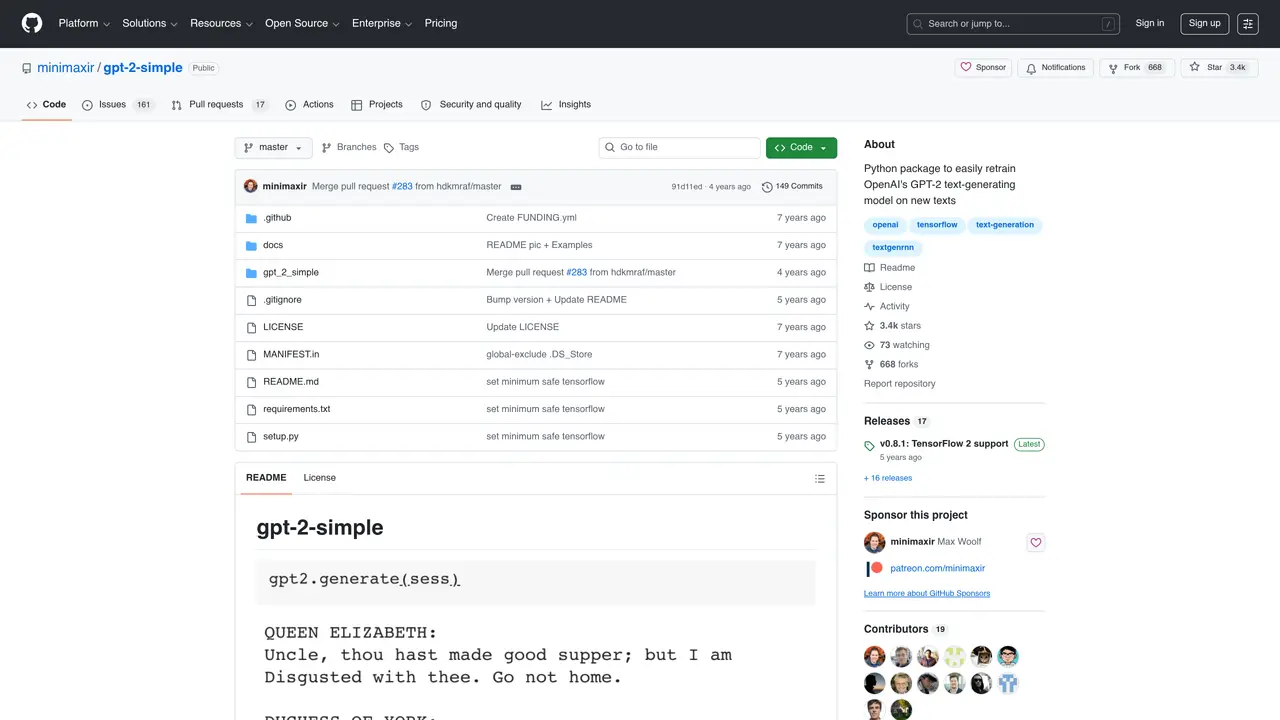
Task: Open the README outline list icon
Action: (820, 479)
